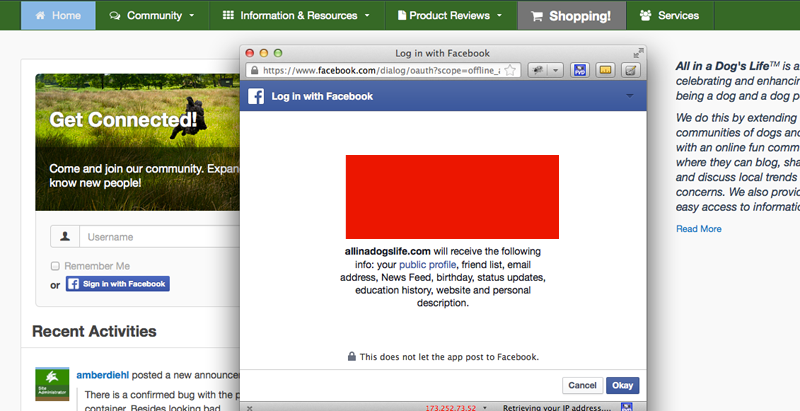Screen dimensions: 800x411
Task: Open the dropdown arrow beside the IP address
Action: click(x=485, y=407)
